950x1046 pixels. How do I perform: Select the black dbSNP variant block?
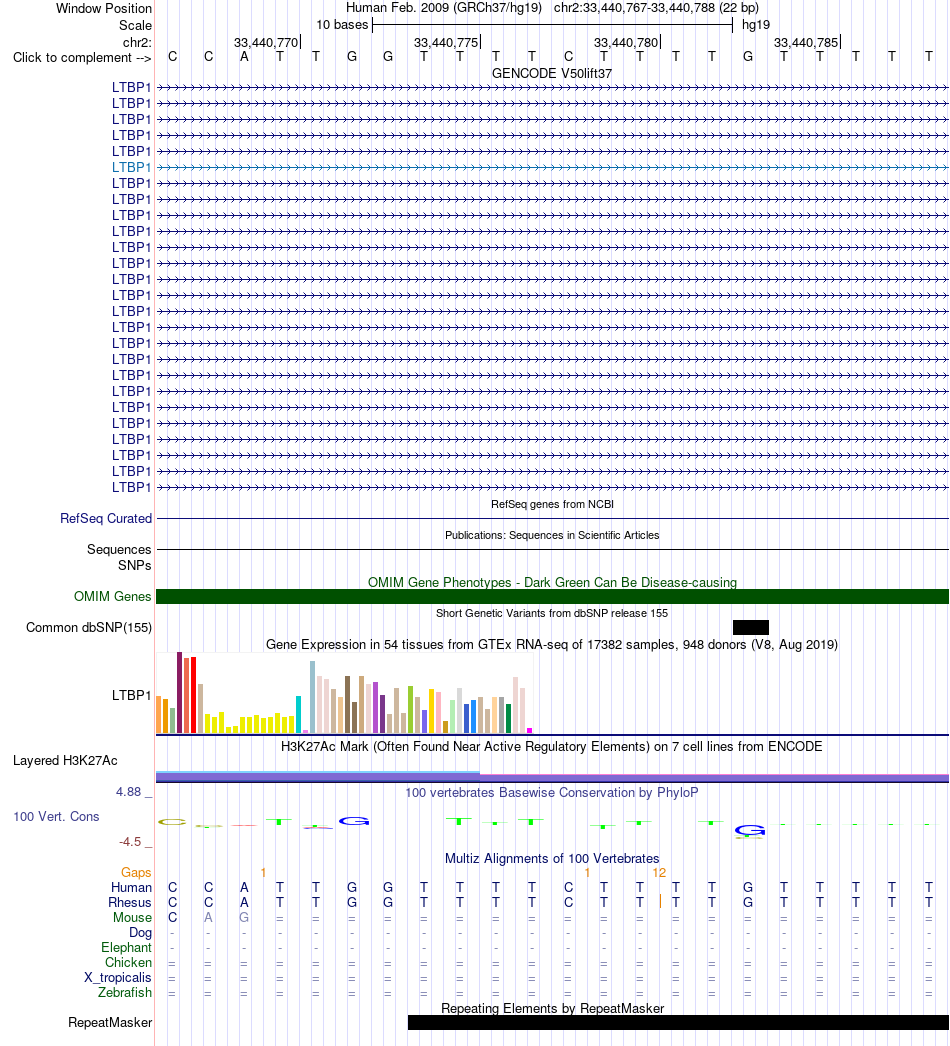click(x=751, y=627)
